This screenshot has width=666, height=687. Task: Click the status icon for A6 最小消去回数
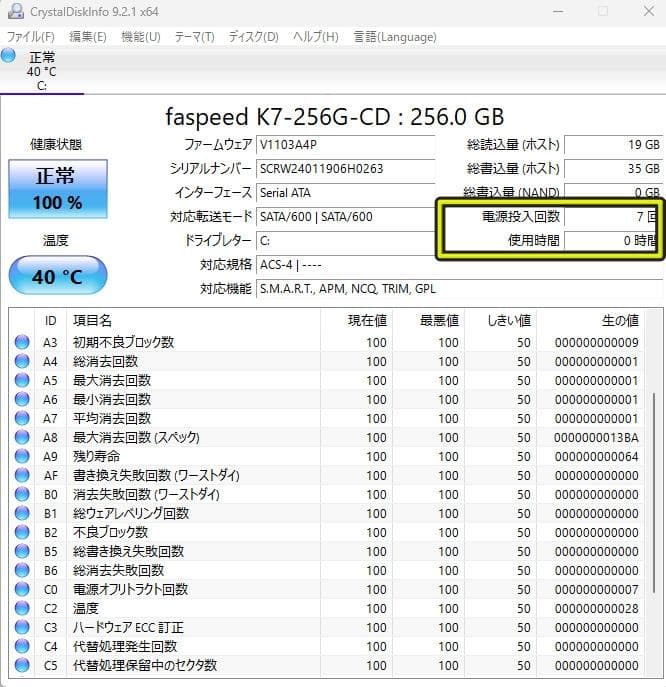tap(22, 399)
